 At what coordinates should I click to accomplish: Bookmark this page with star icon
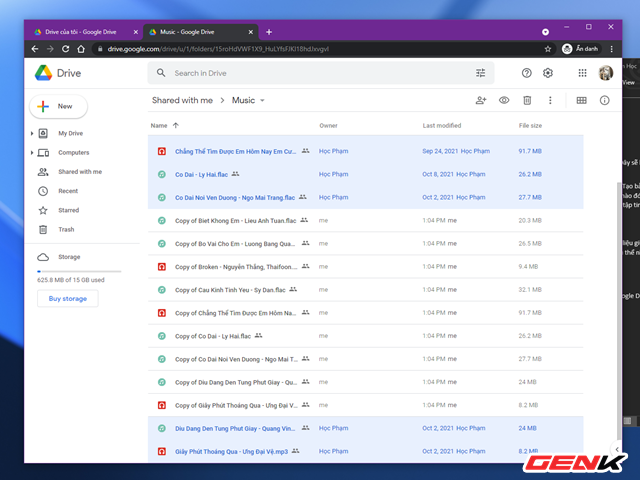[x=548, y=49]
